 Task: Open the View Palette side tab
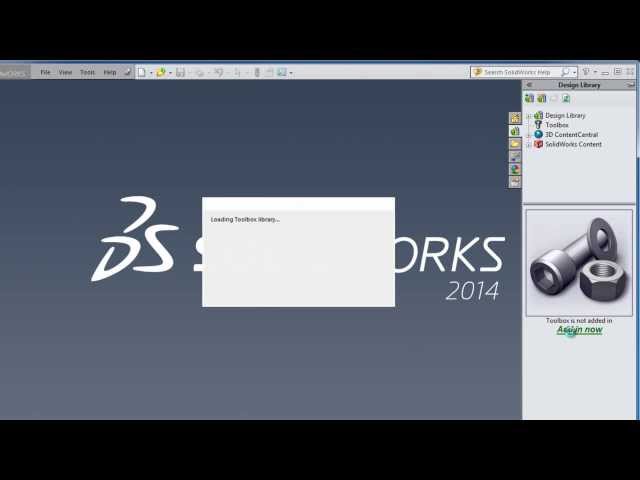tap(515, 156)
